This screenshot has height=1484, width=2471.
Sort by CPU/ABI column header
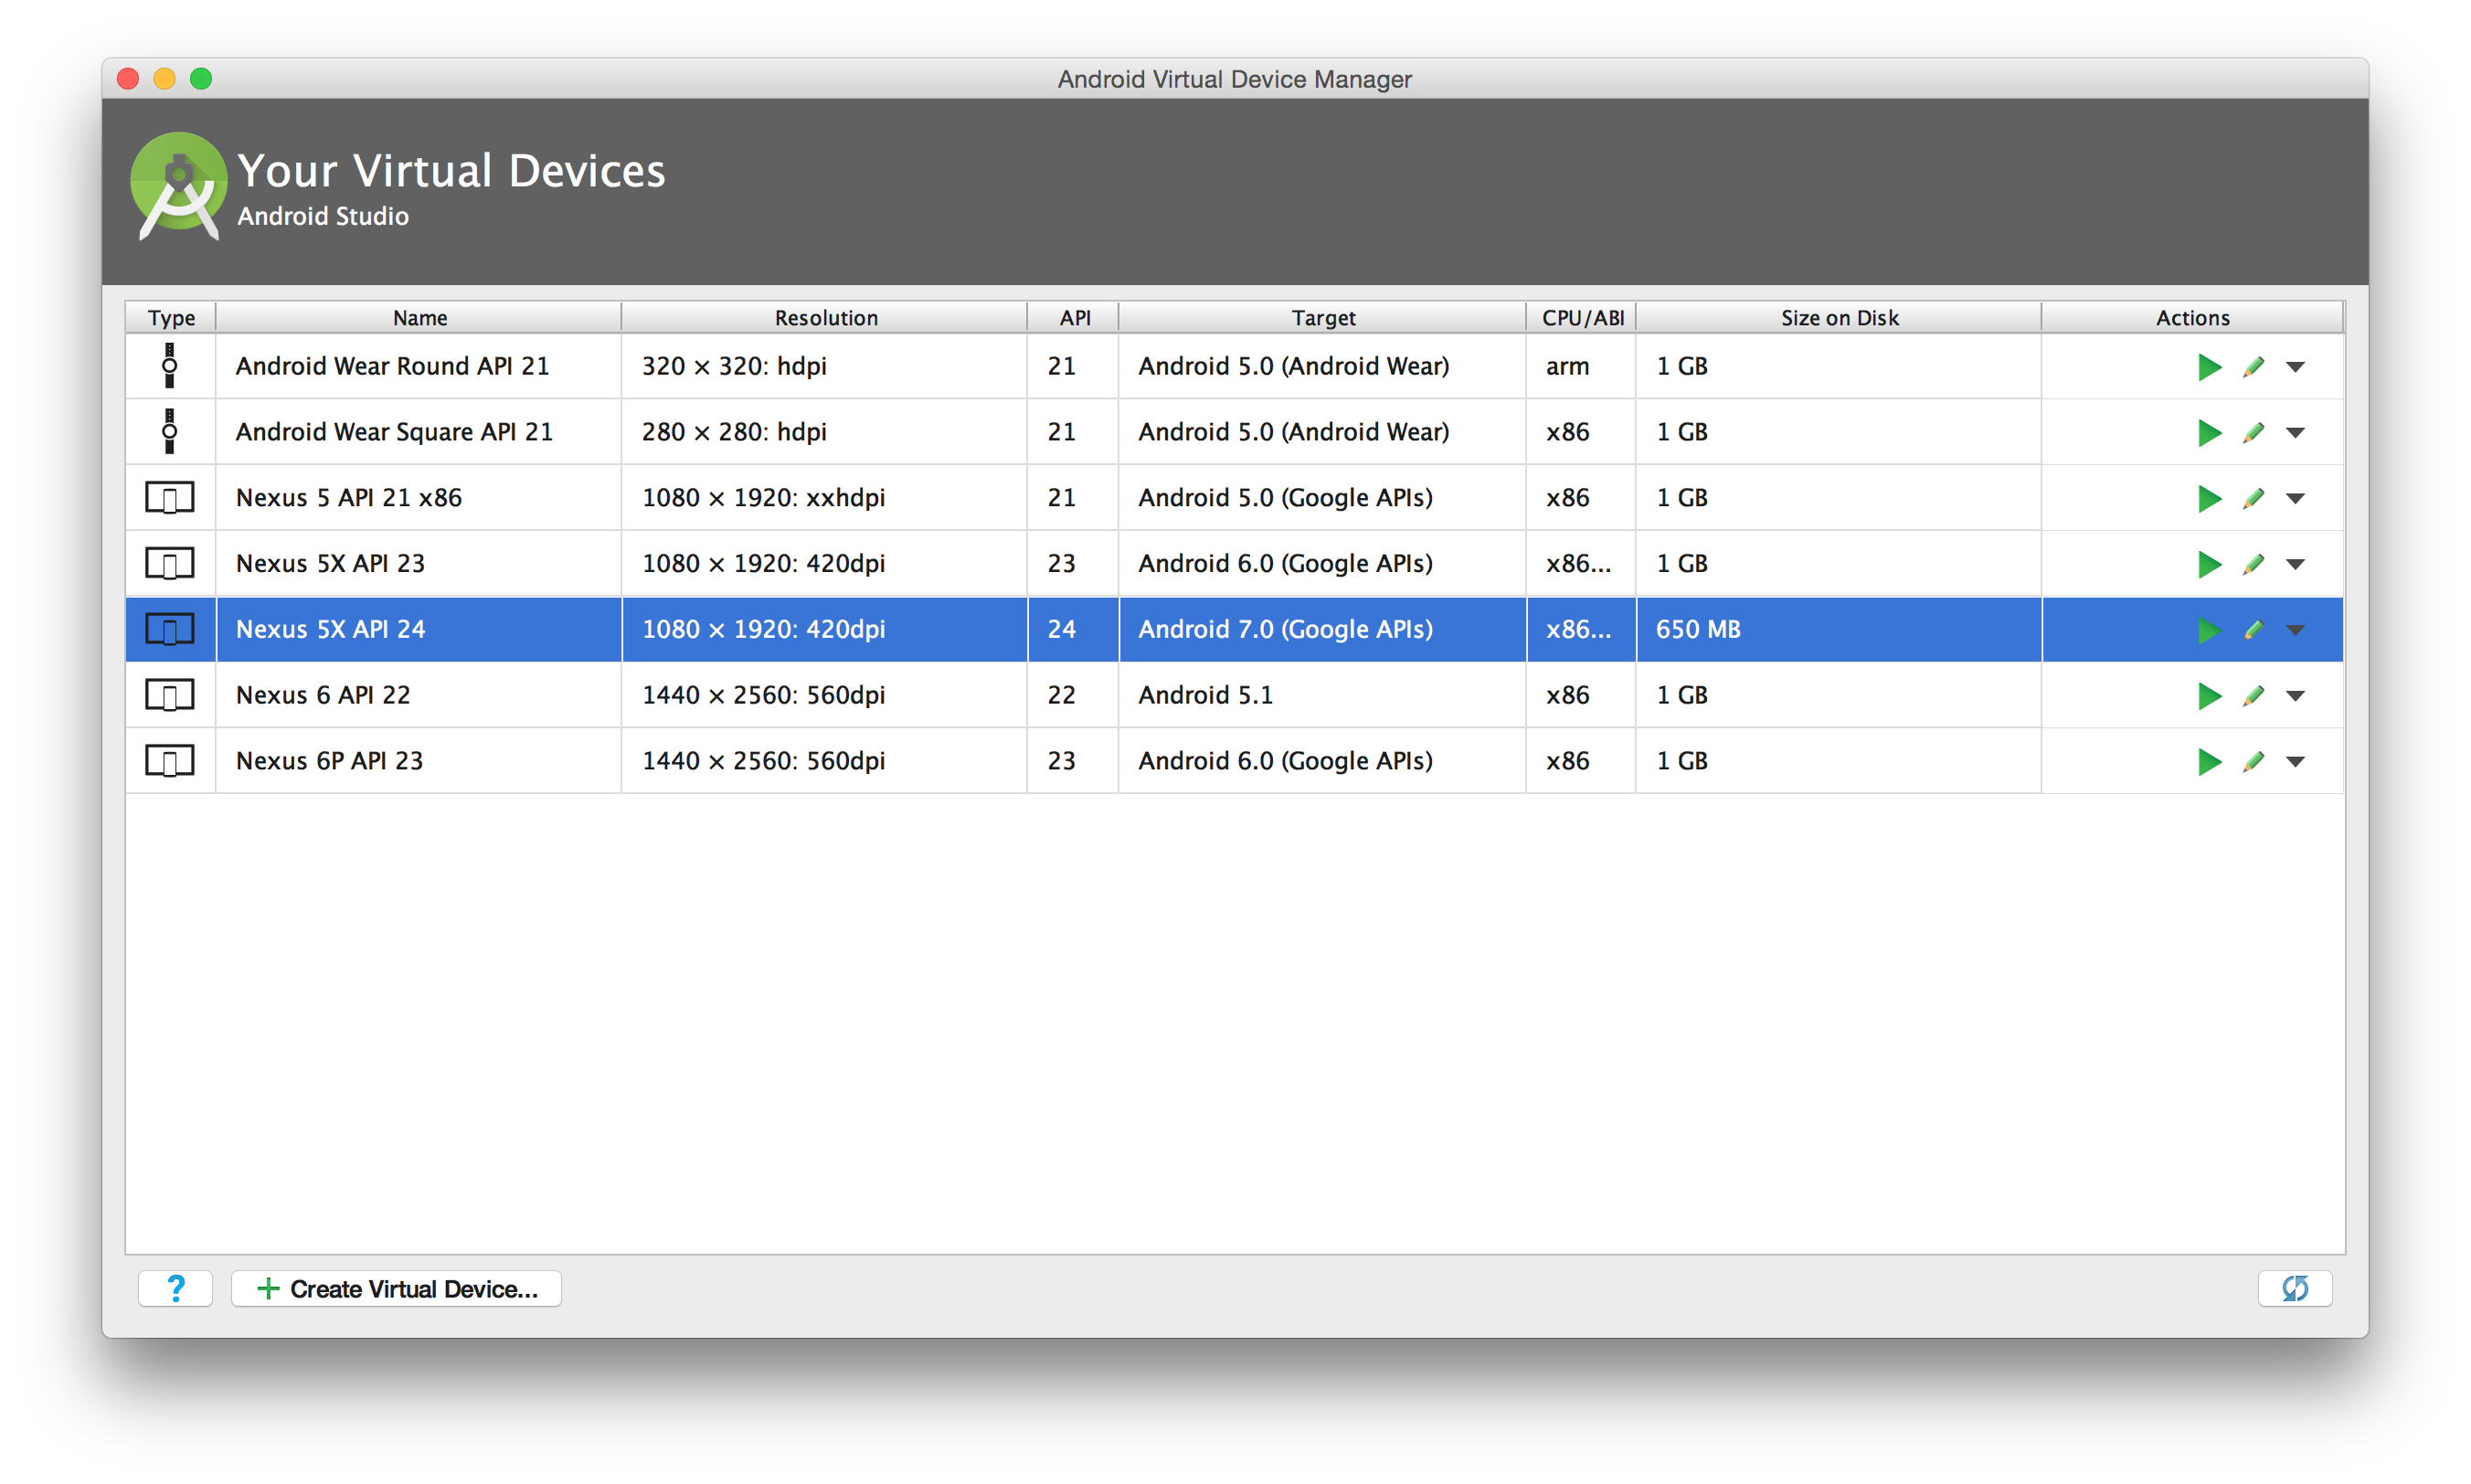(1582, 317)
